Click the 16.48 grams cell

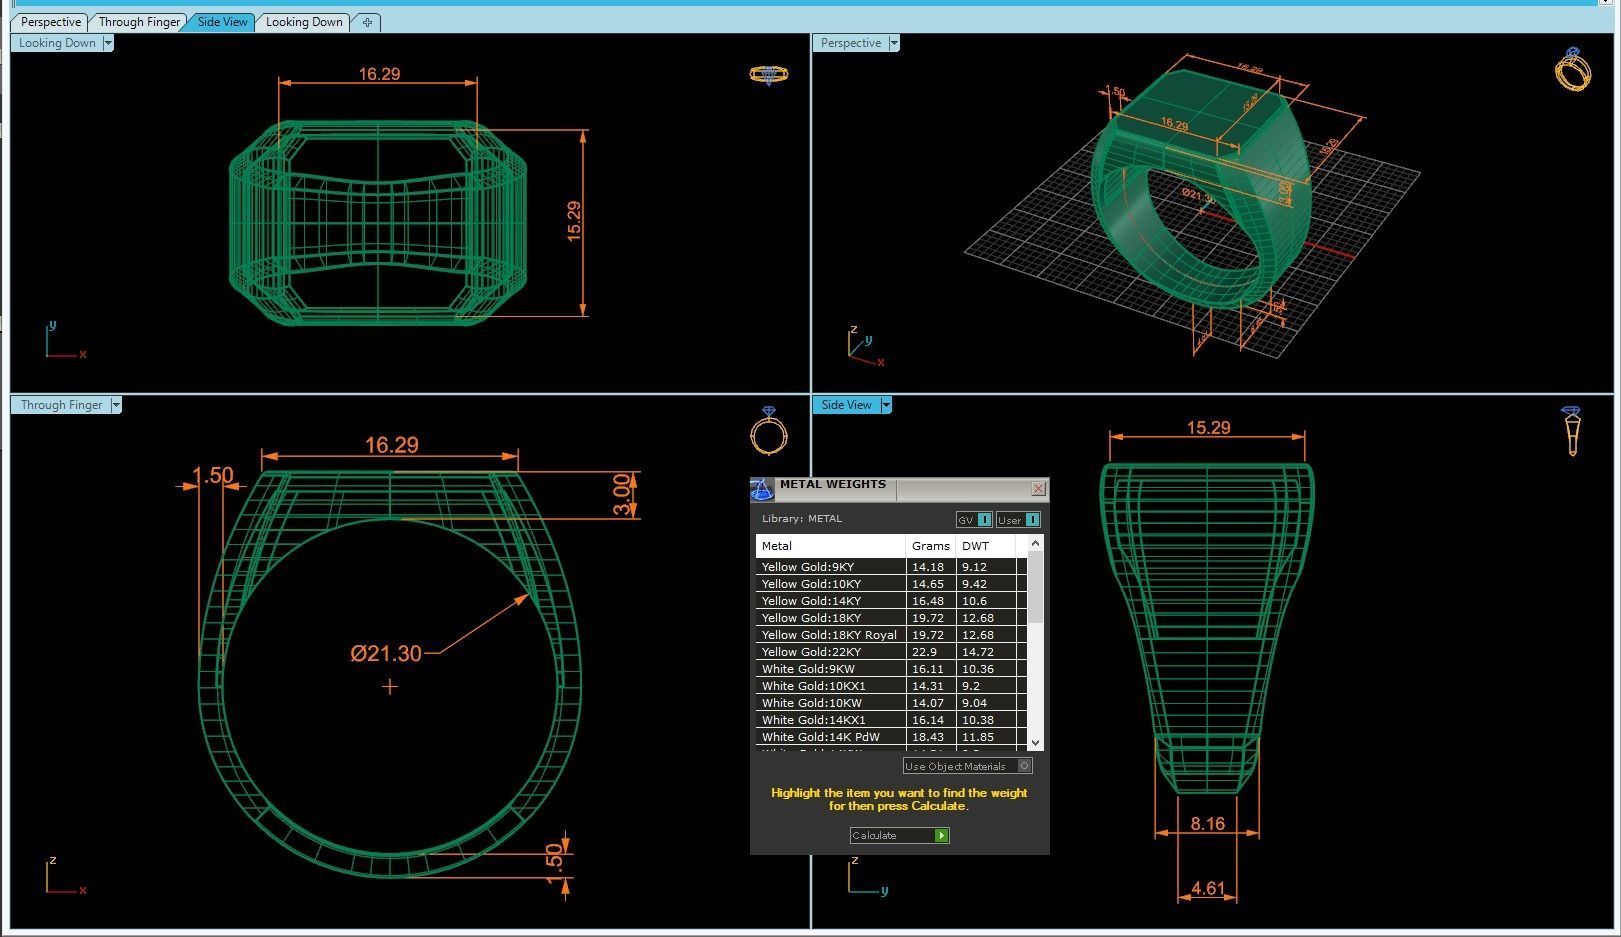pyautogui.click(x=931, y=601)
